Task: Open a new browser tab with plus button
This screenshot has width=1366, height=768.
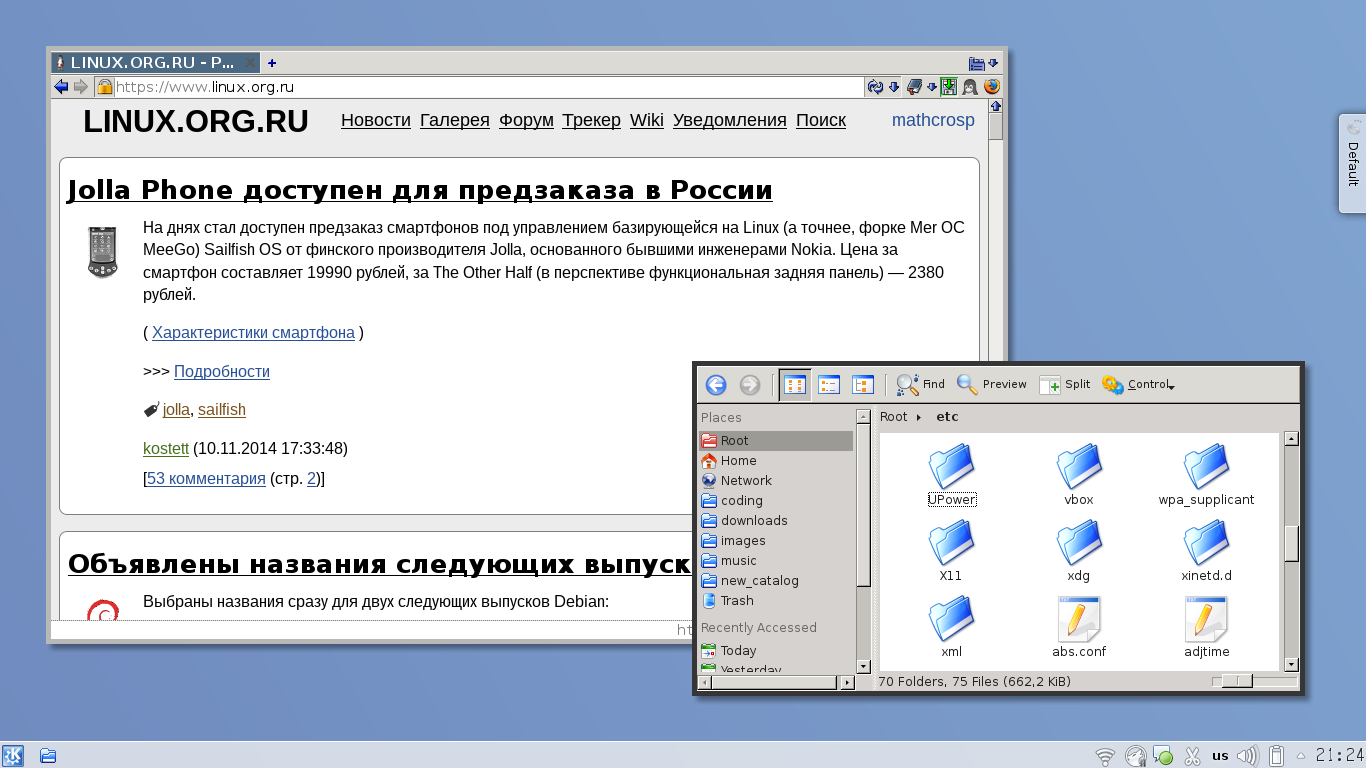Action: pyautogui.click(x=272, y=63)
